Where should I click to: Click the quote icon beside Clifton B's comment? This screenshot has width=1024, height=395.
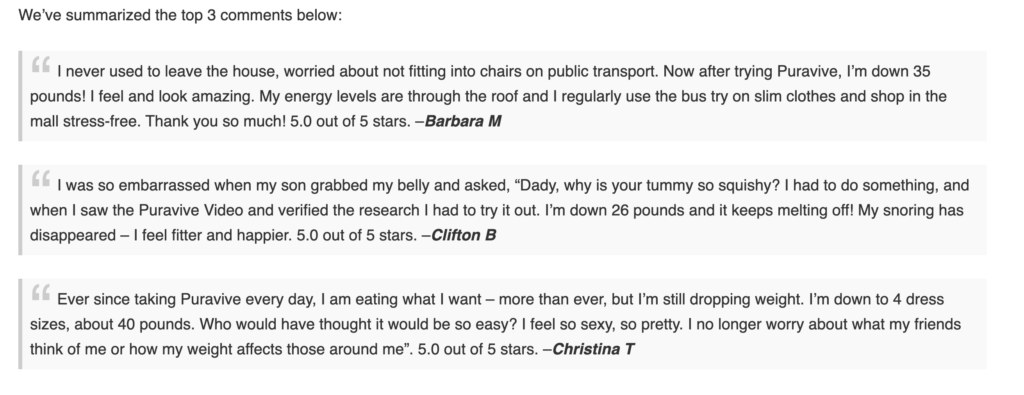(x=40, y=180)
